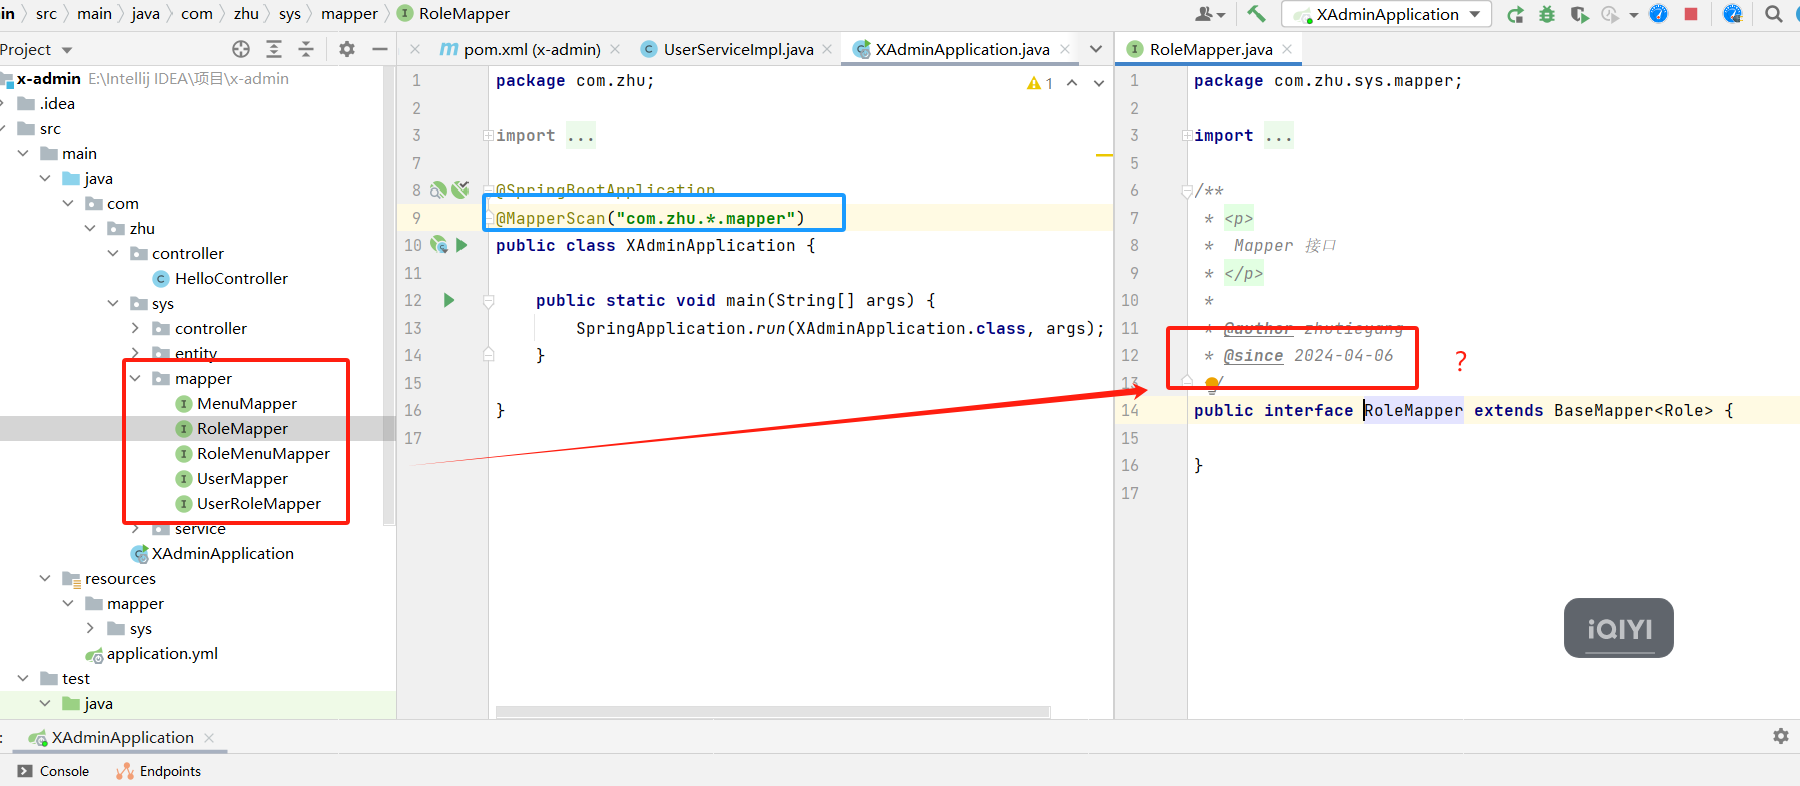Click the Spring checkmark gutter icon on line 8

click(460, 189)
